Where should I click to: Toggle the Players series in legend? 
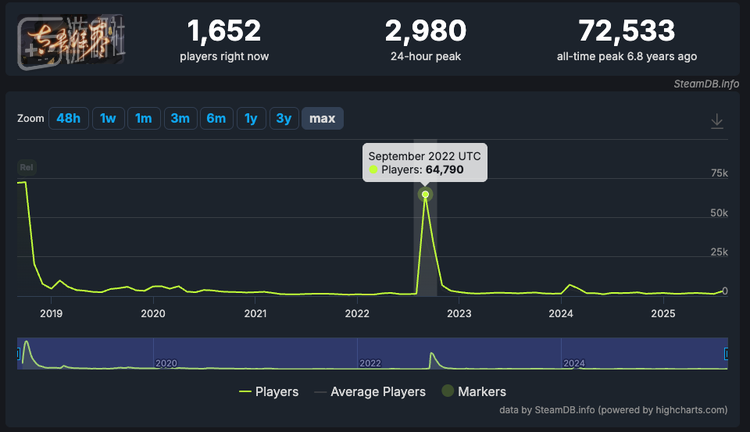click(x=268, y=392)
